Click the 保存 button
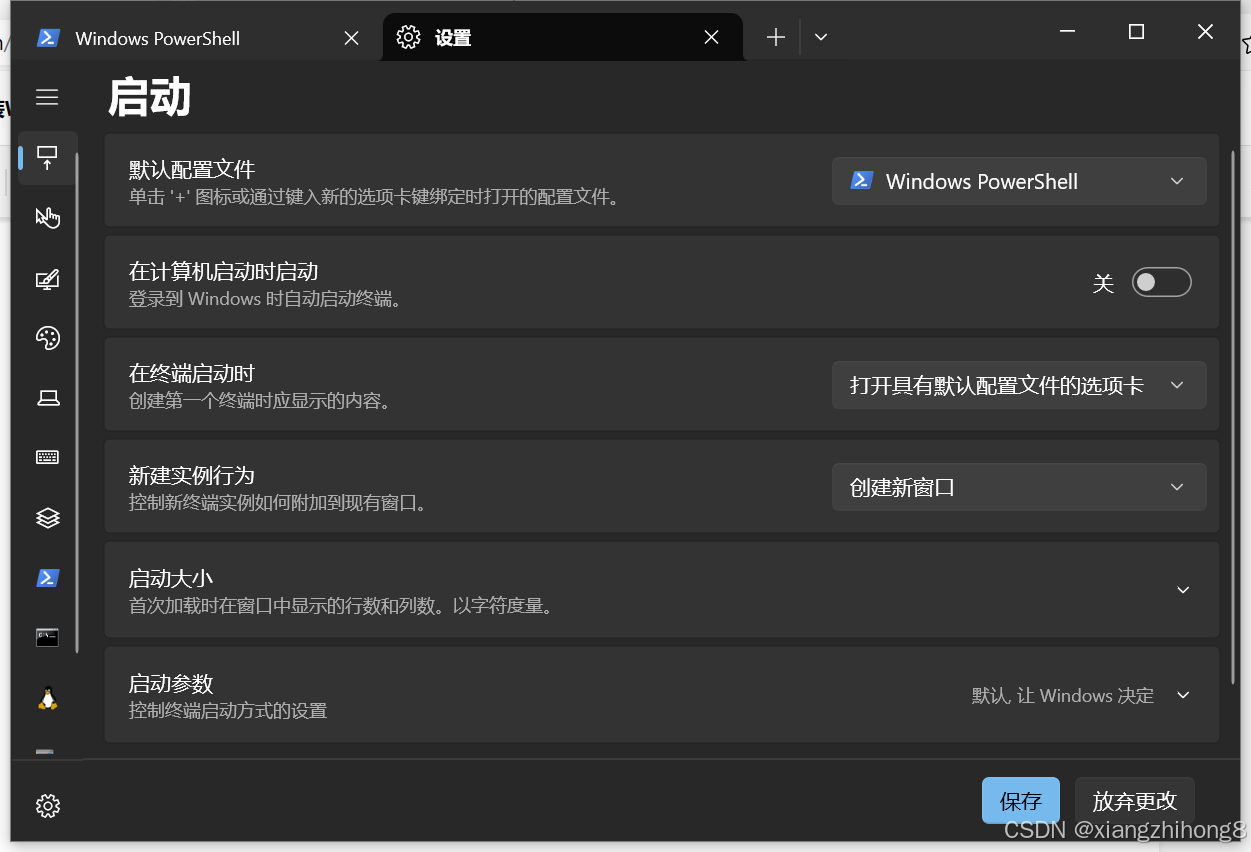Screen dimensions: 1251x852 (x=1021, y=801)
